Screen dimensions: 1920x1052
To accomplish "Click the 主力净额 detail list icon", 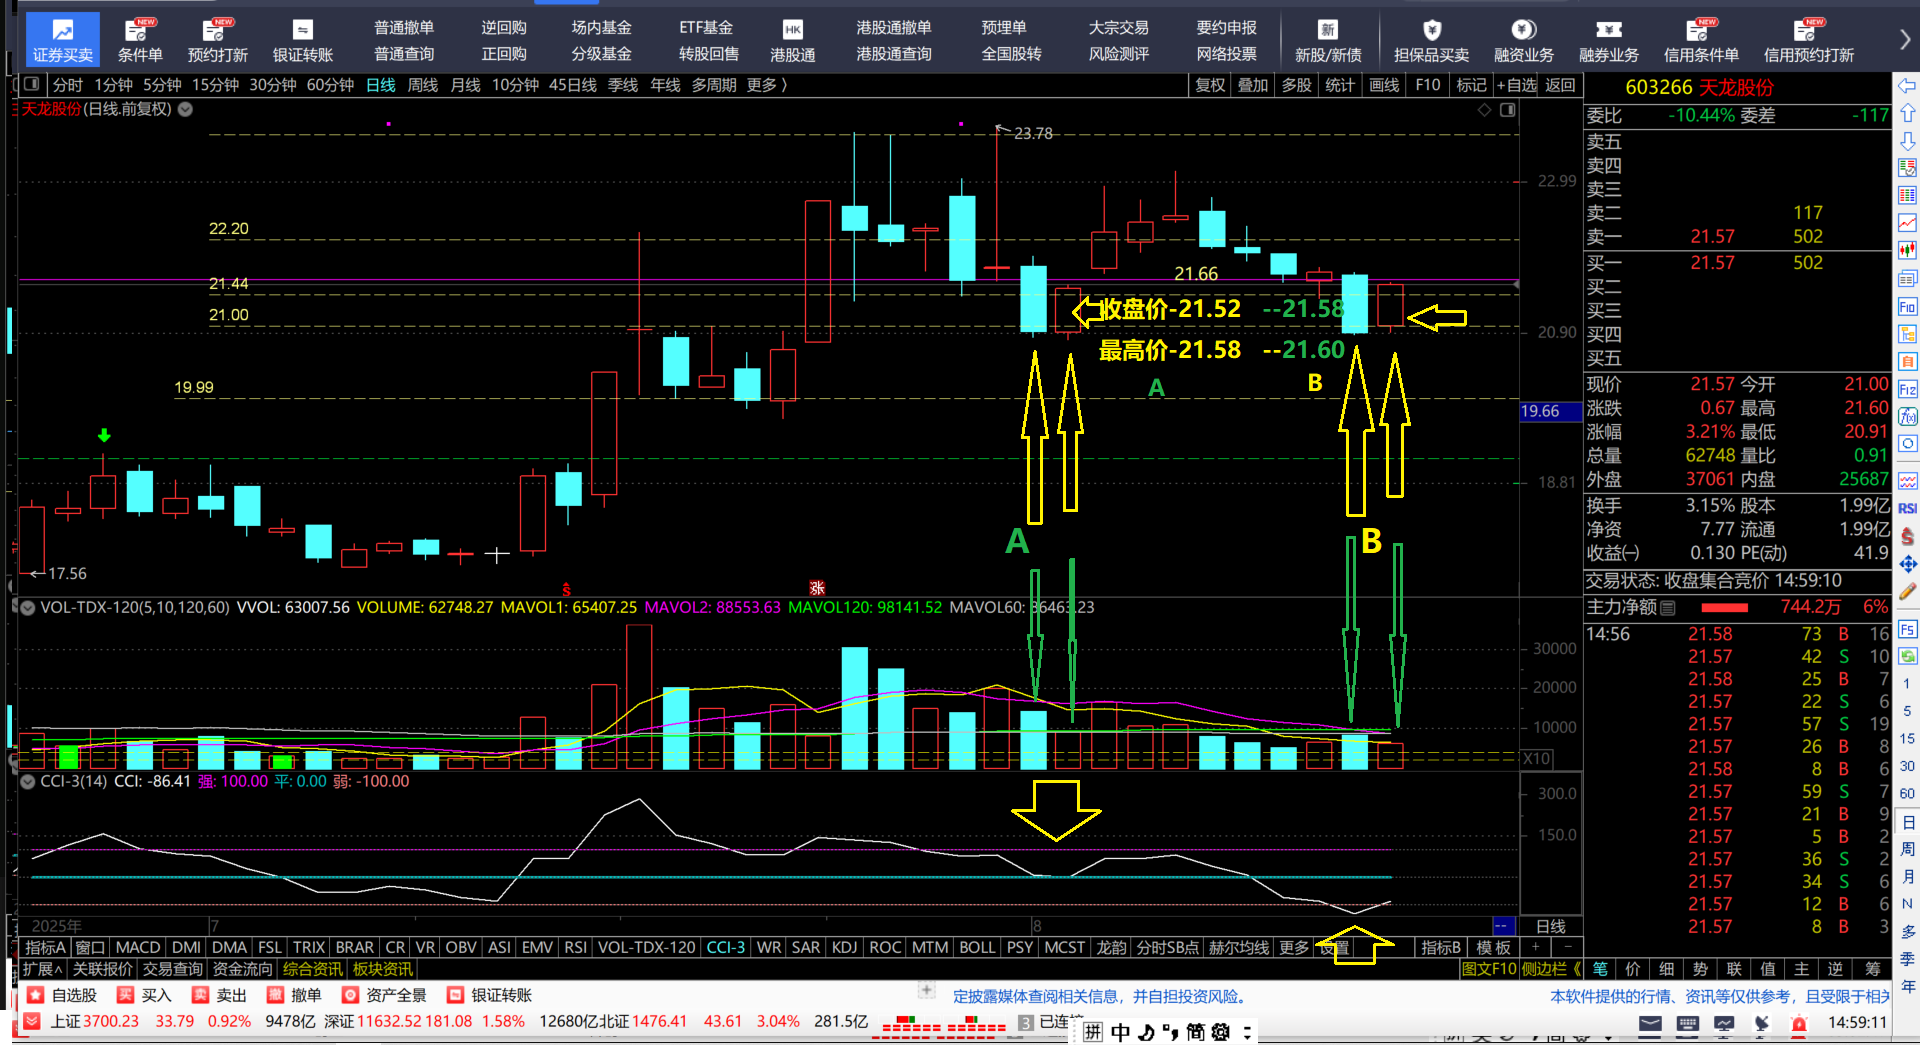I will 1667,607.
